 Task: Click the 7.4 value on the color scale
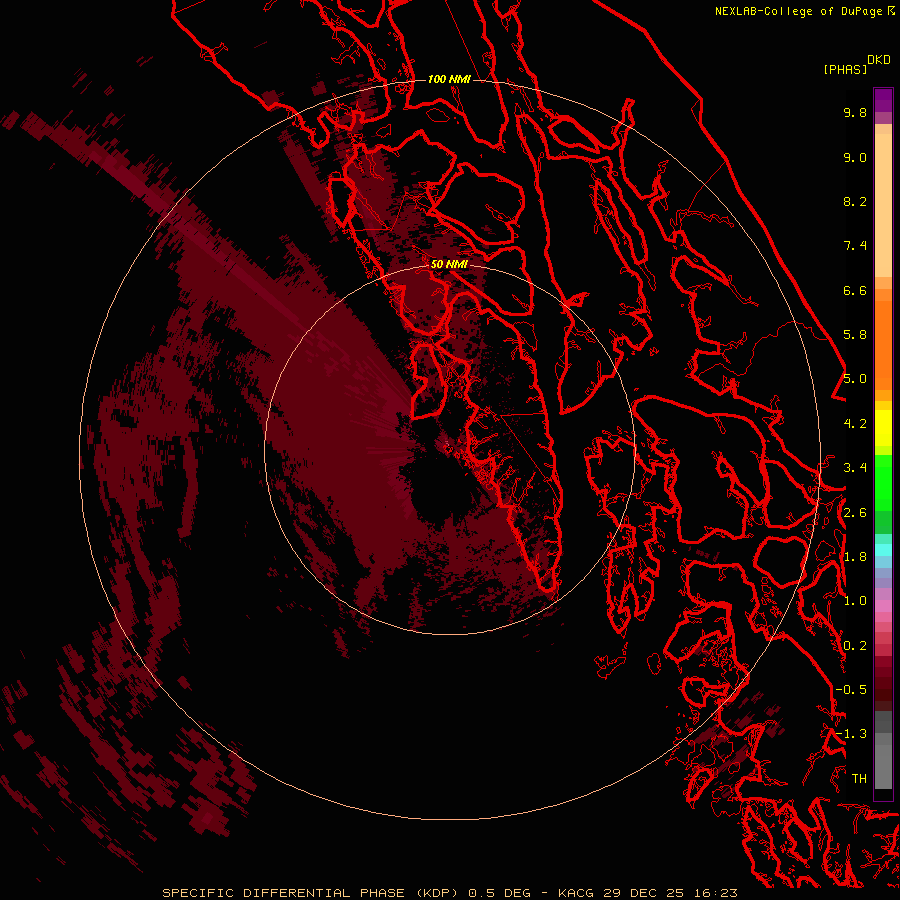855,246
